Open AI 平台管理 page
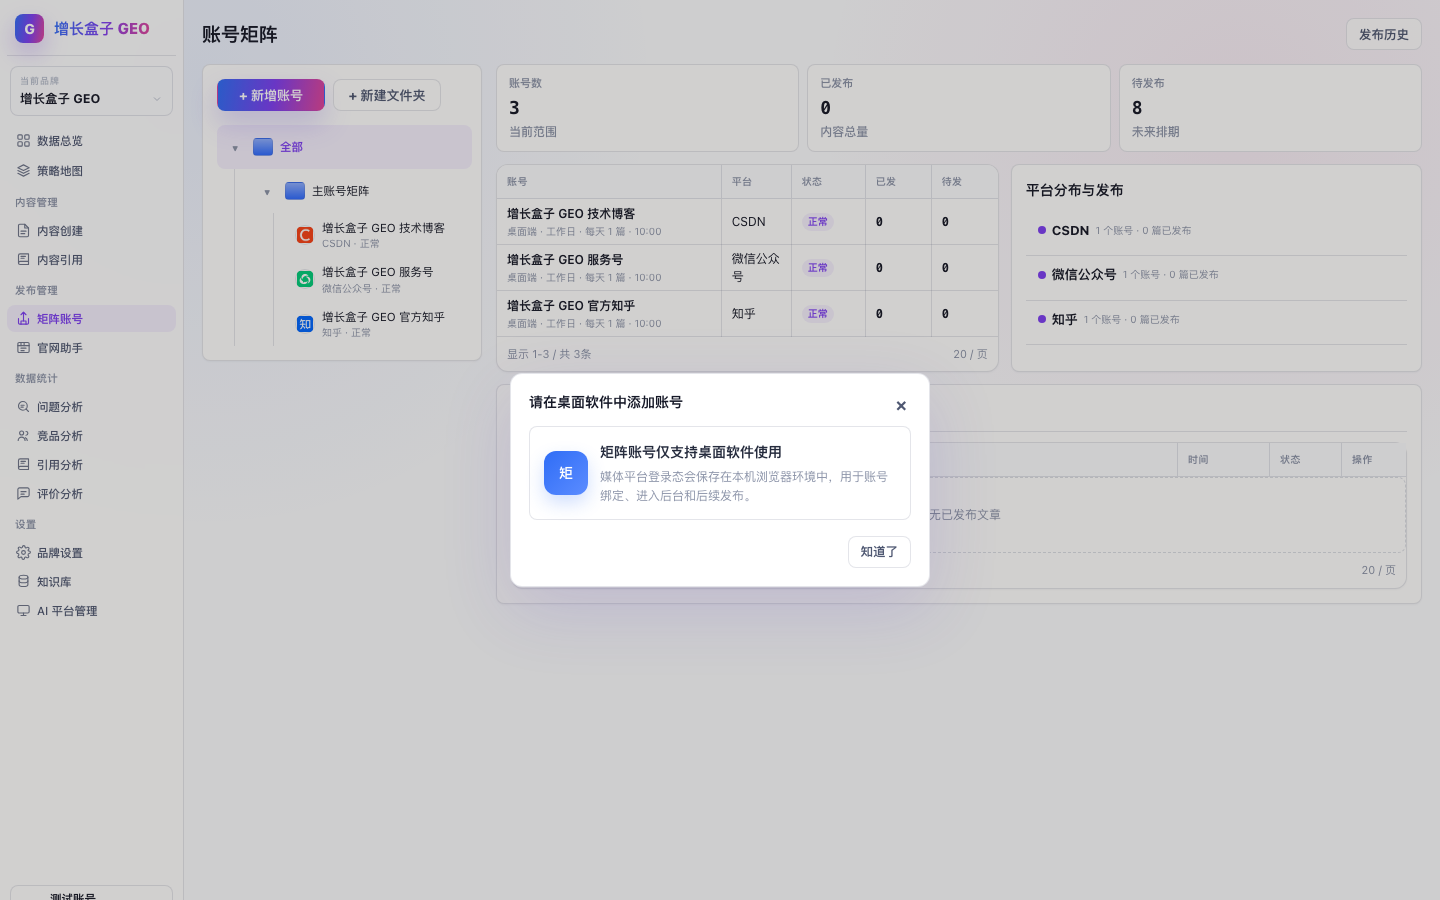Screen dimensions: 1440x900 91,611
